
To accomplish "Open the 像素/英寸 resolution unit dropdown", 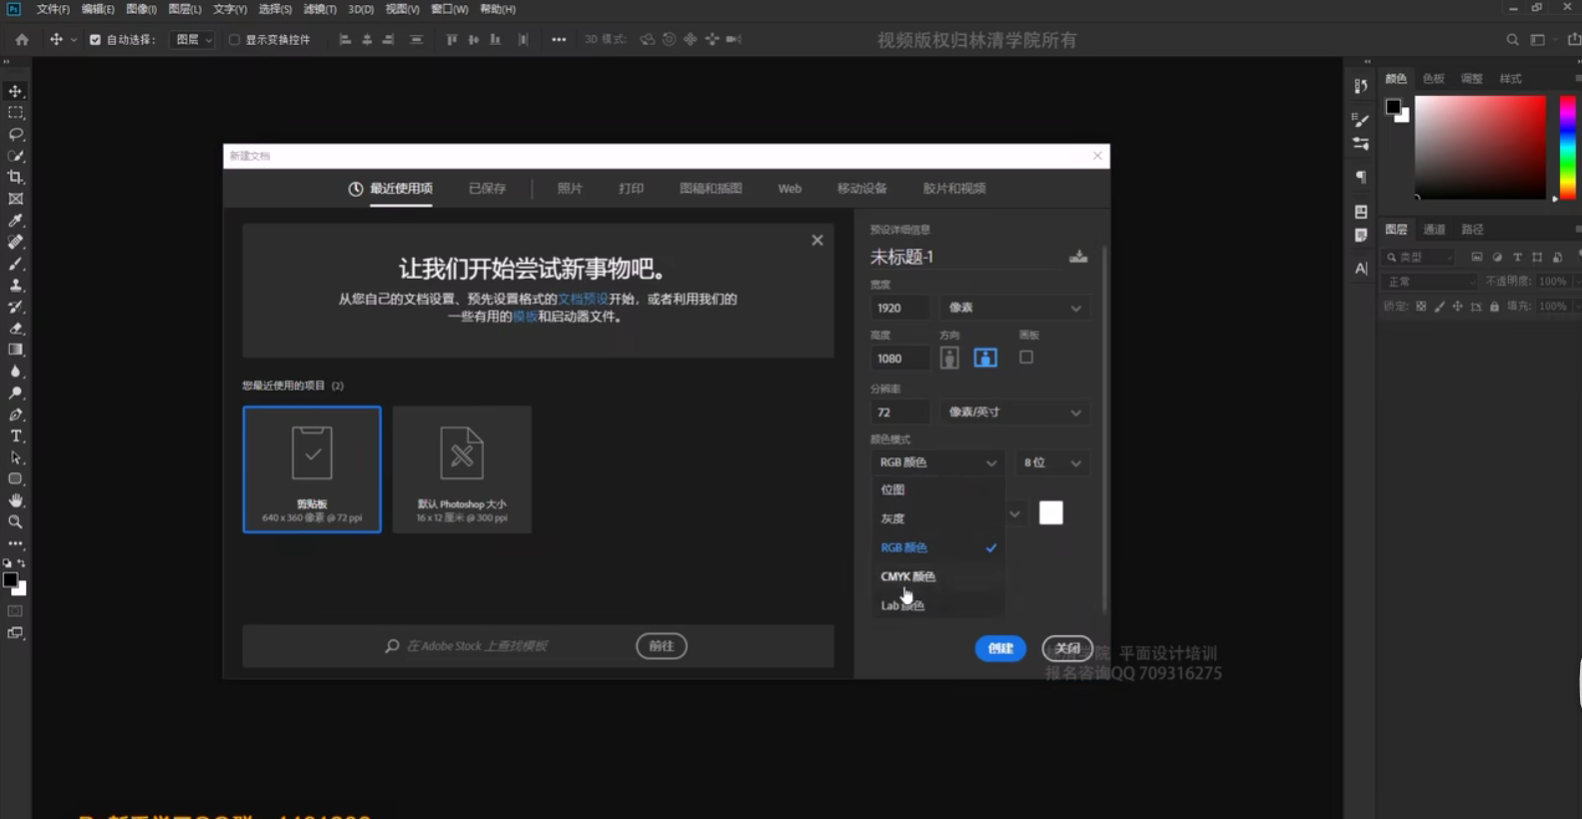I will [1014, 412].
